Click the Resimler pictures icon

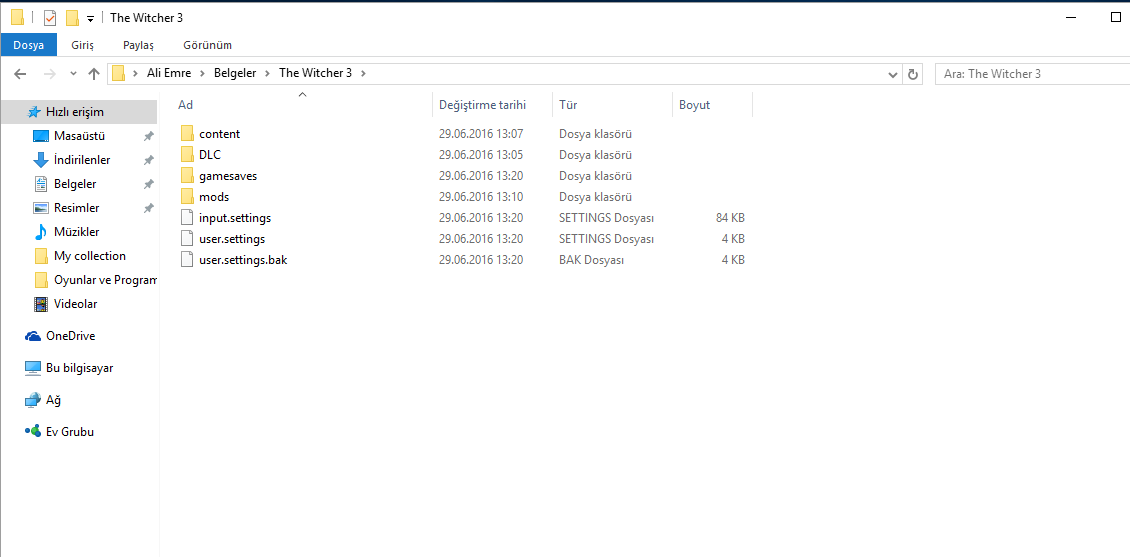click(41, 208)
